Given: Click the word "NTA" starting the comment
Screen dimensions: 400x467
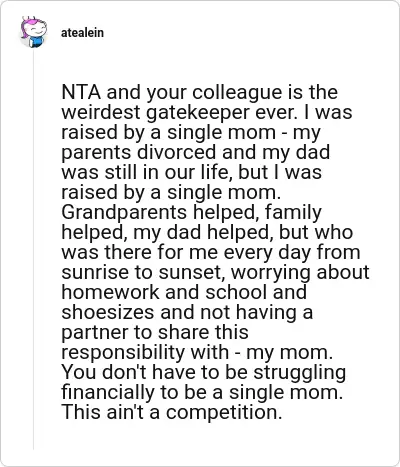Looking at the screenshot, I should [81, 92].
